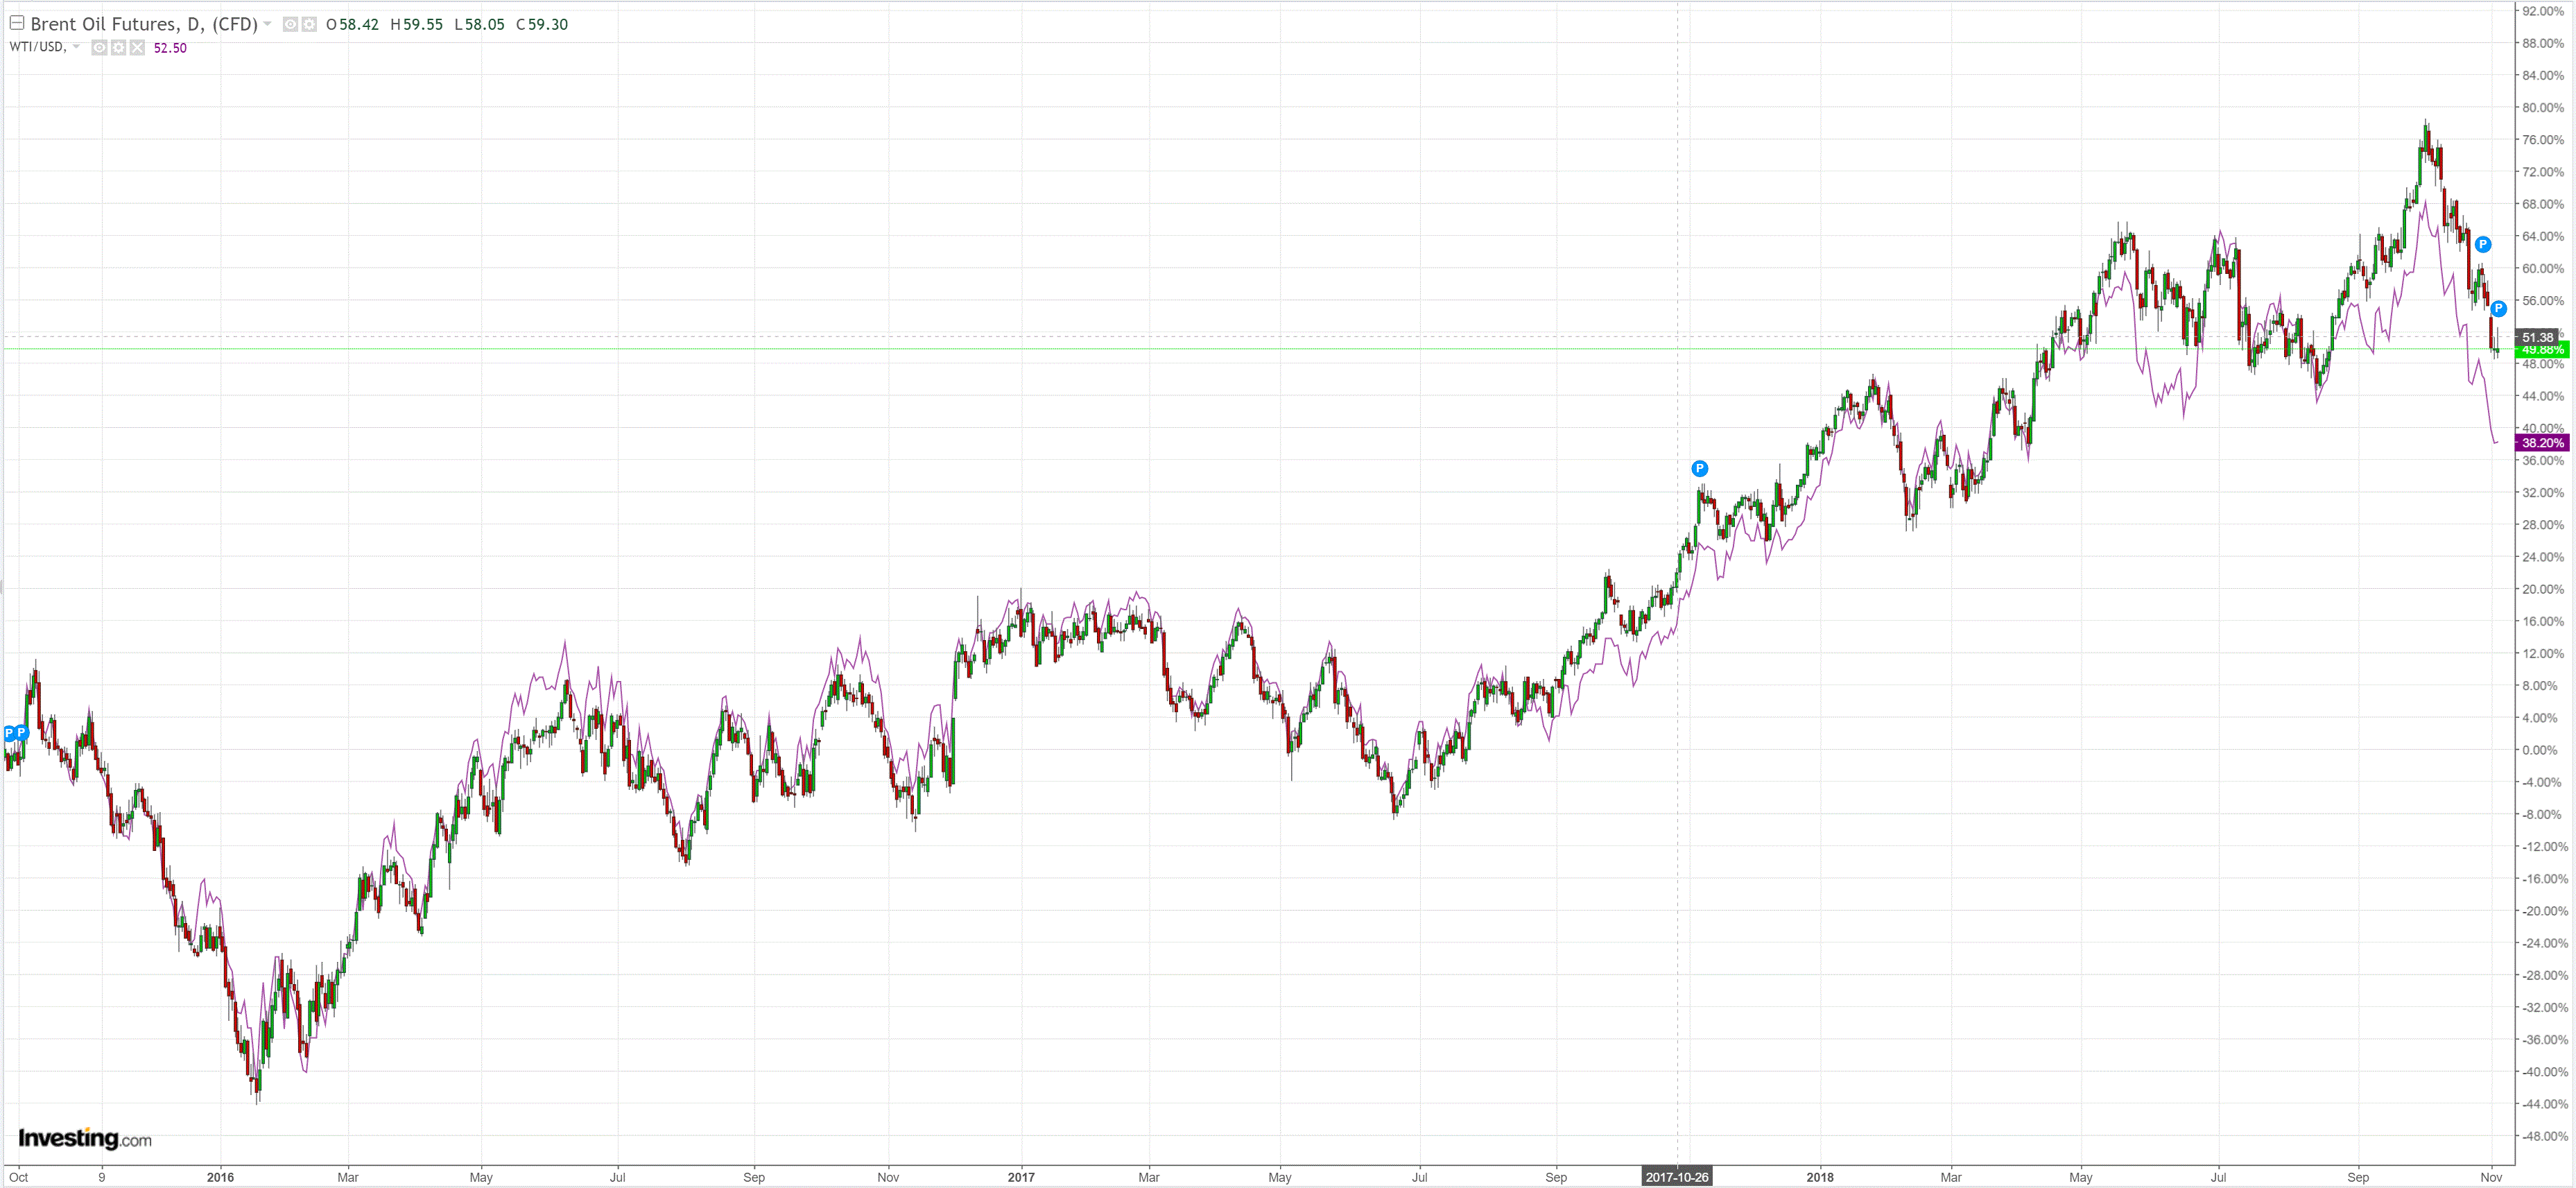
Task: Click the Brent Oil Futures title text
Action: click(x=144, y=24)
